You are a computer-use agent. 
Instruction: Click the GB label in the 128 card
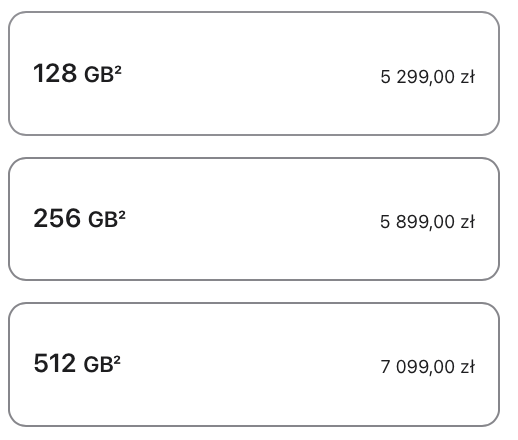(99, 75)
